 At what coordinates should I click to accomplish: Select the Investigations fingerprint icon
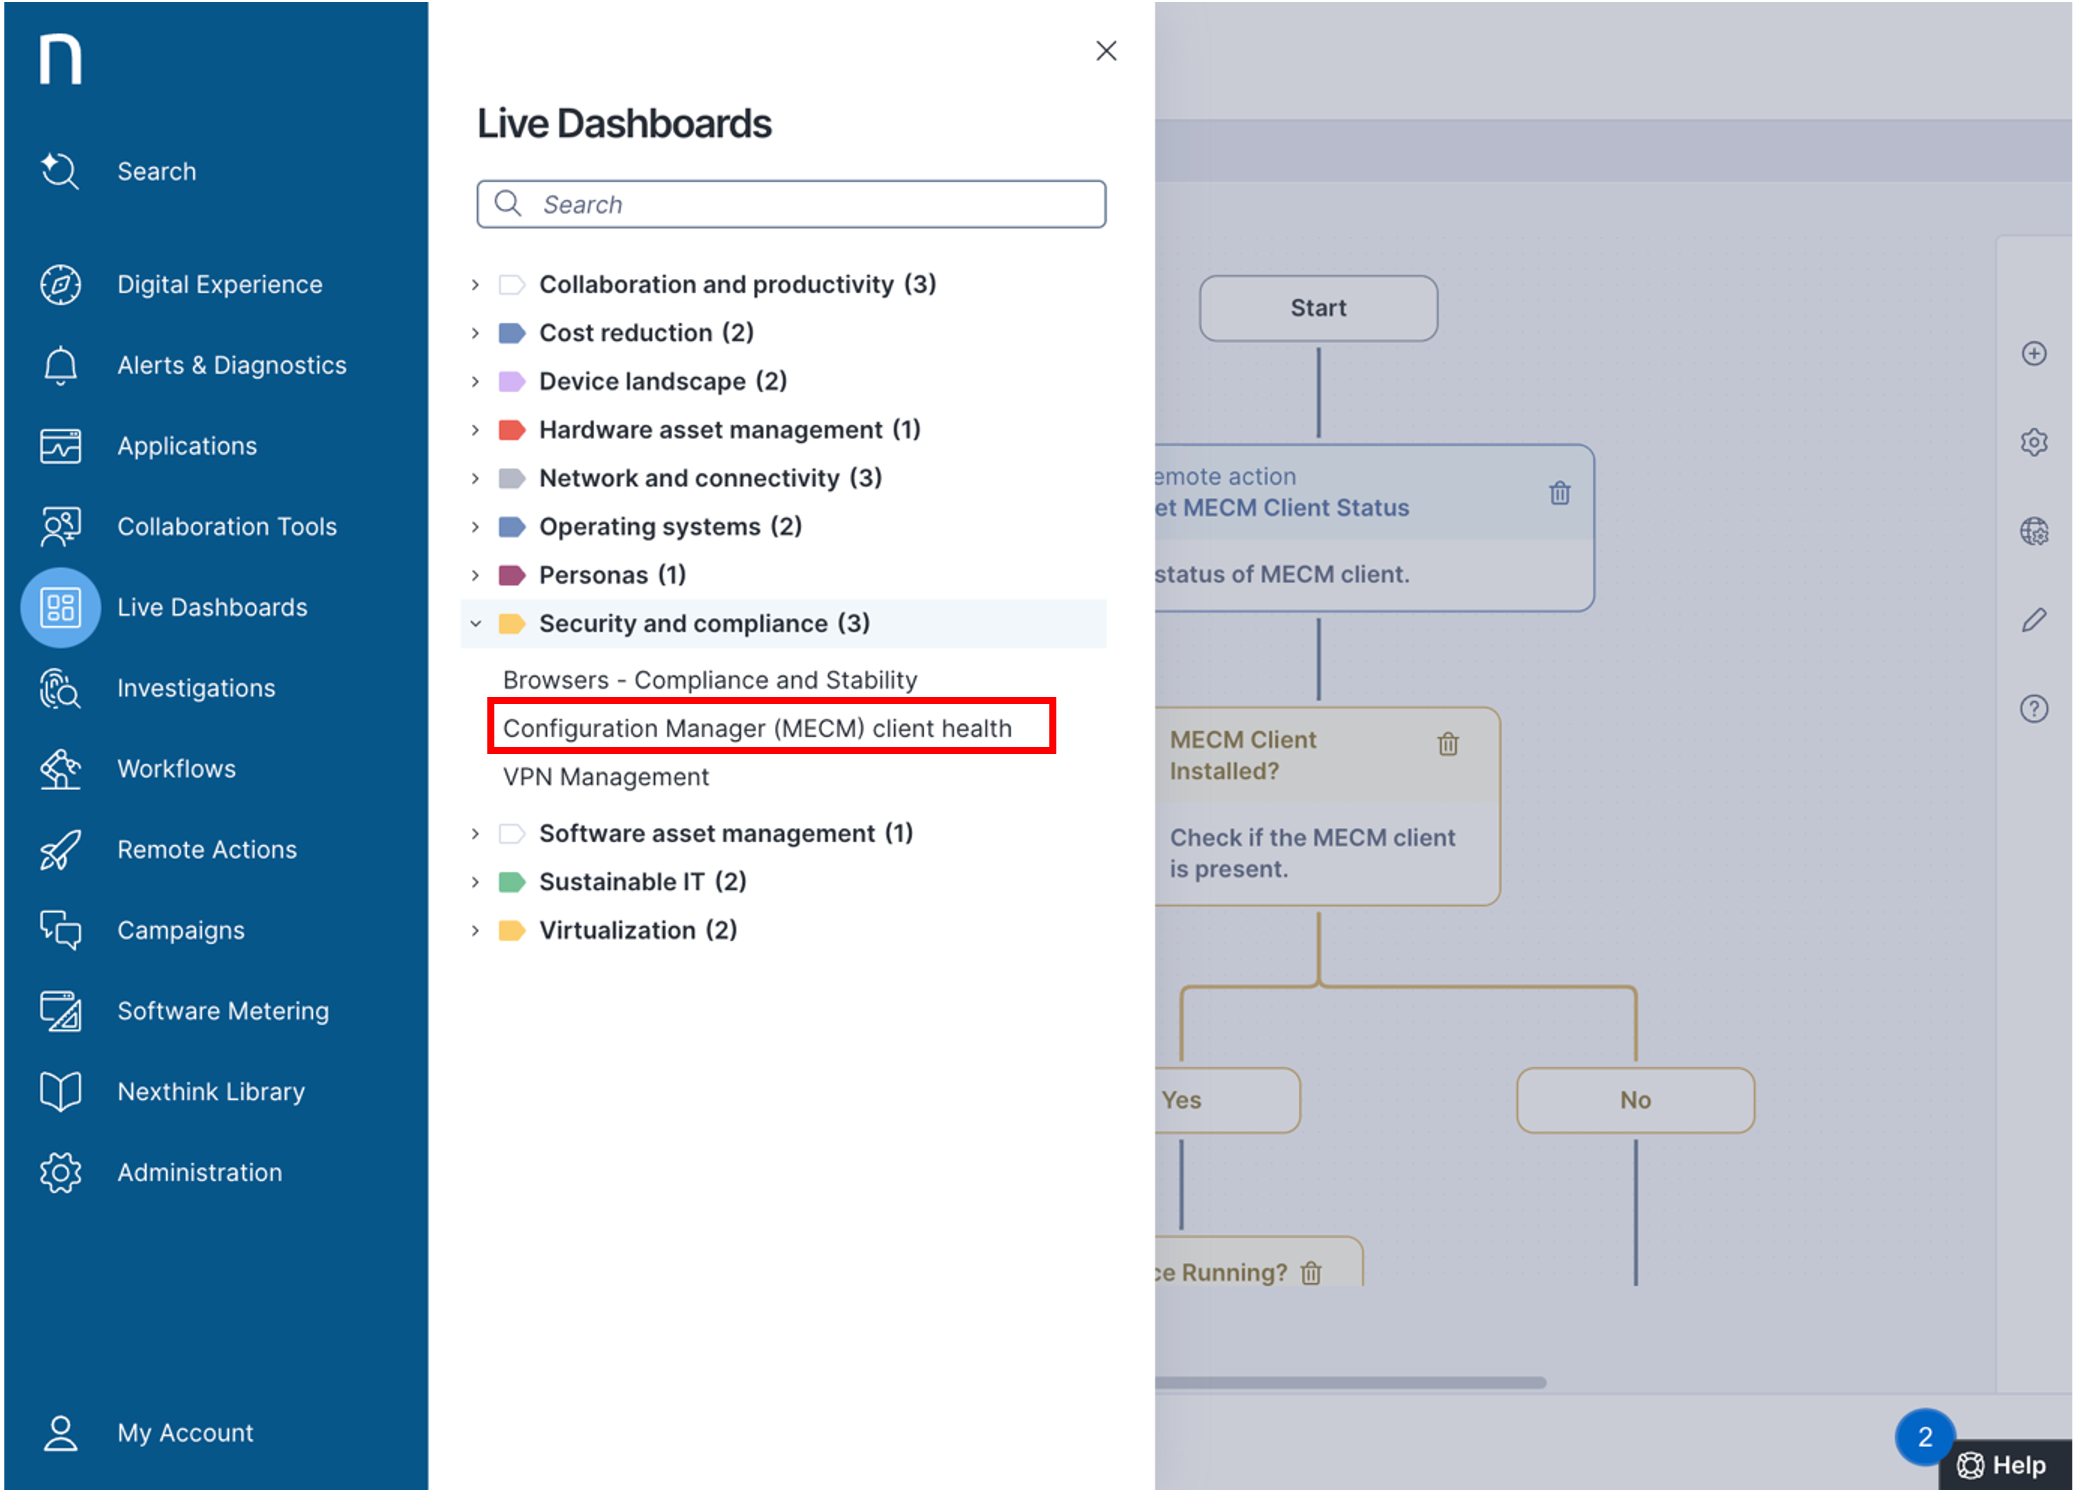[x=60, y=688]
